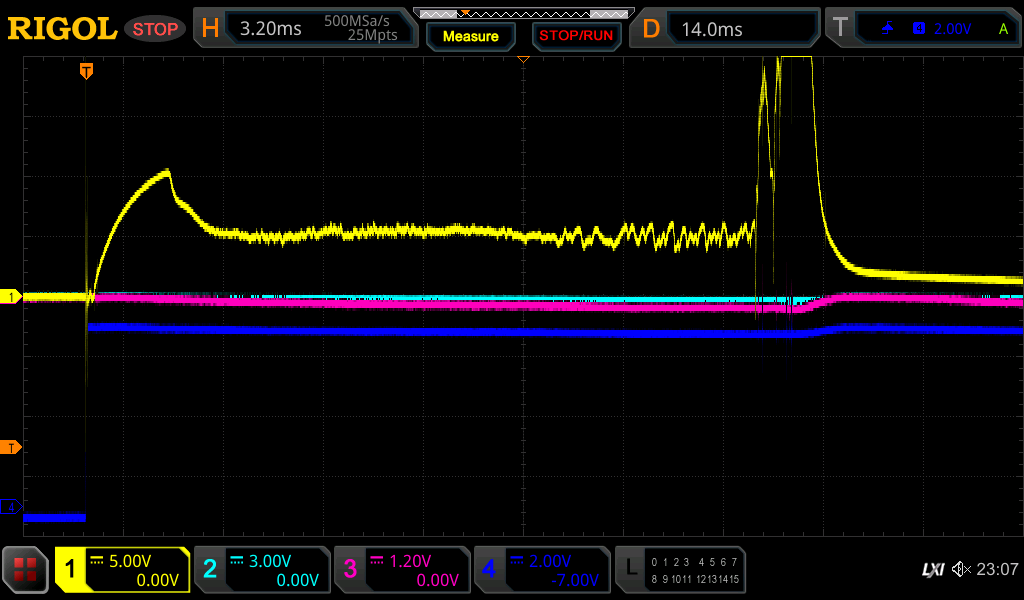The image size is (1024, 600).
Task: Select the blue channel 4 offset marker
Action: point(11,507)
